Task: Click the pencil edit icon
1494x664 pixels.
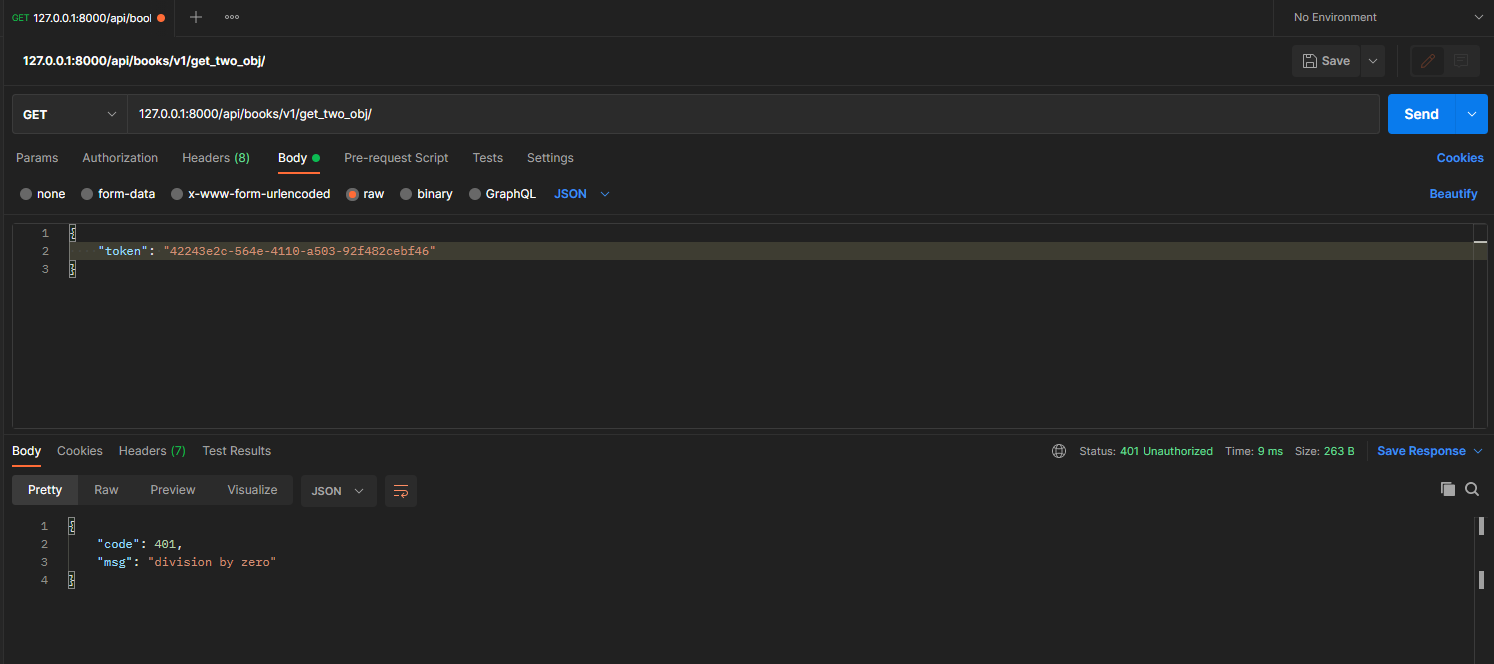Action: click(1427, 61)
